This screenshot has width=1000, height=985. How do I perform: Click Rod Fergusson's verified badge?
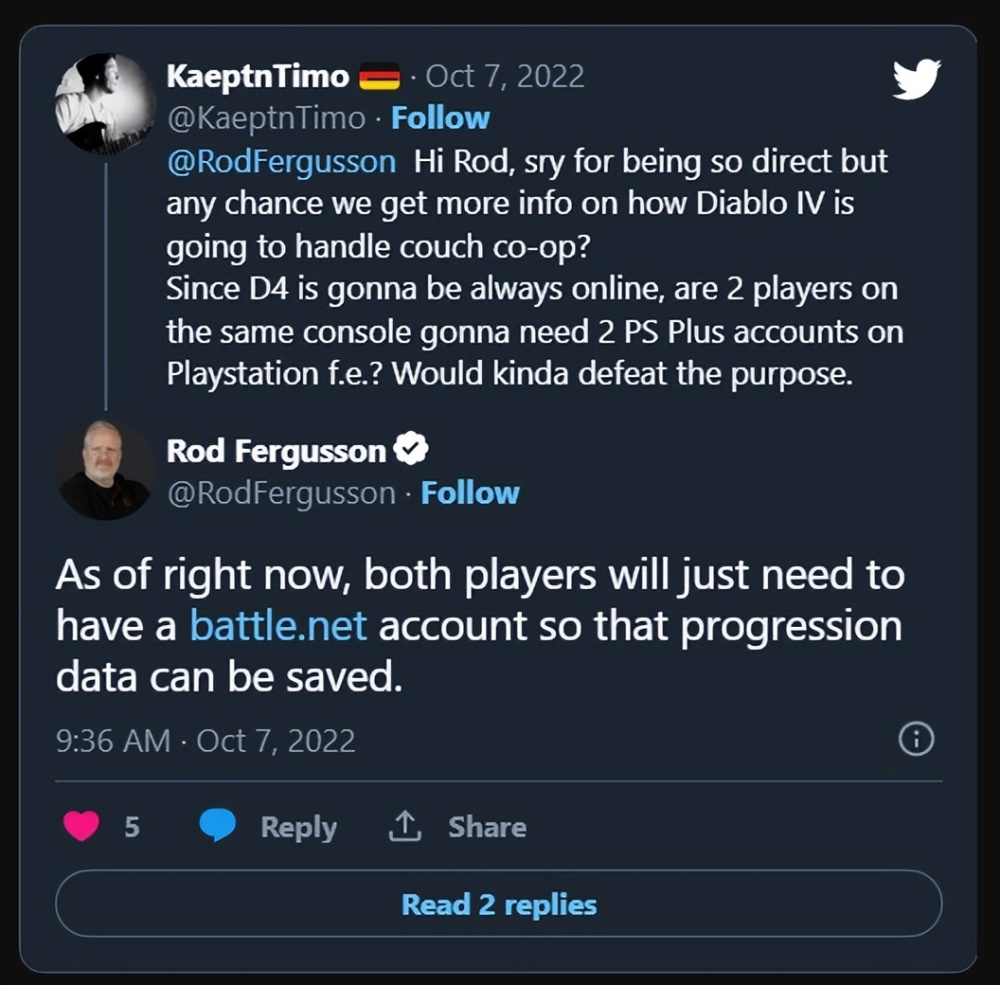[410, 450]
